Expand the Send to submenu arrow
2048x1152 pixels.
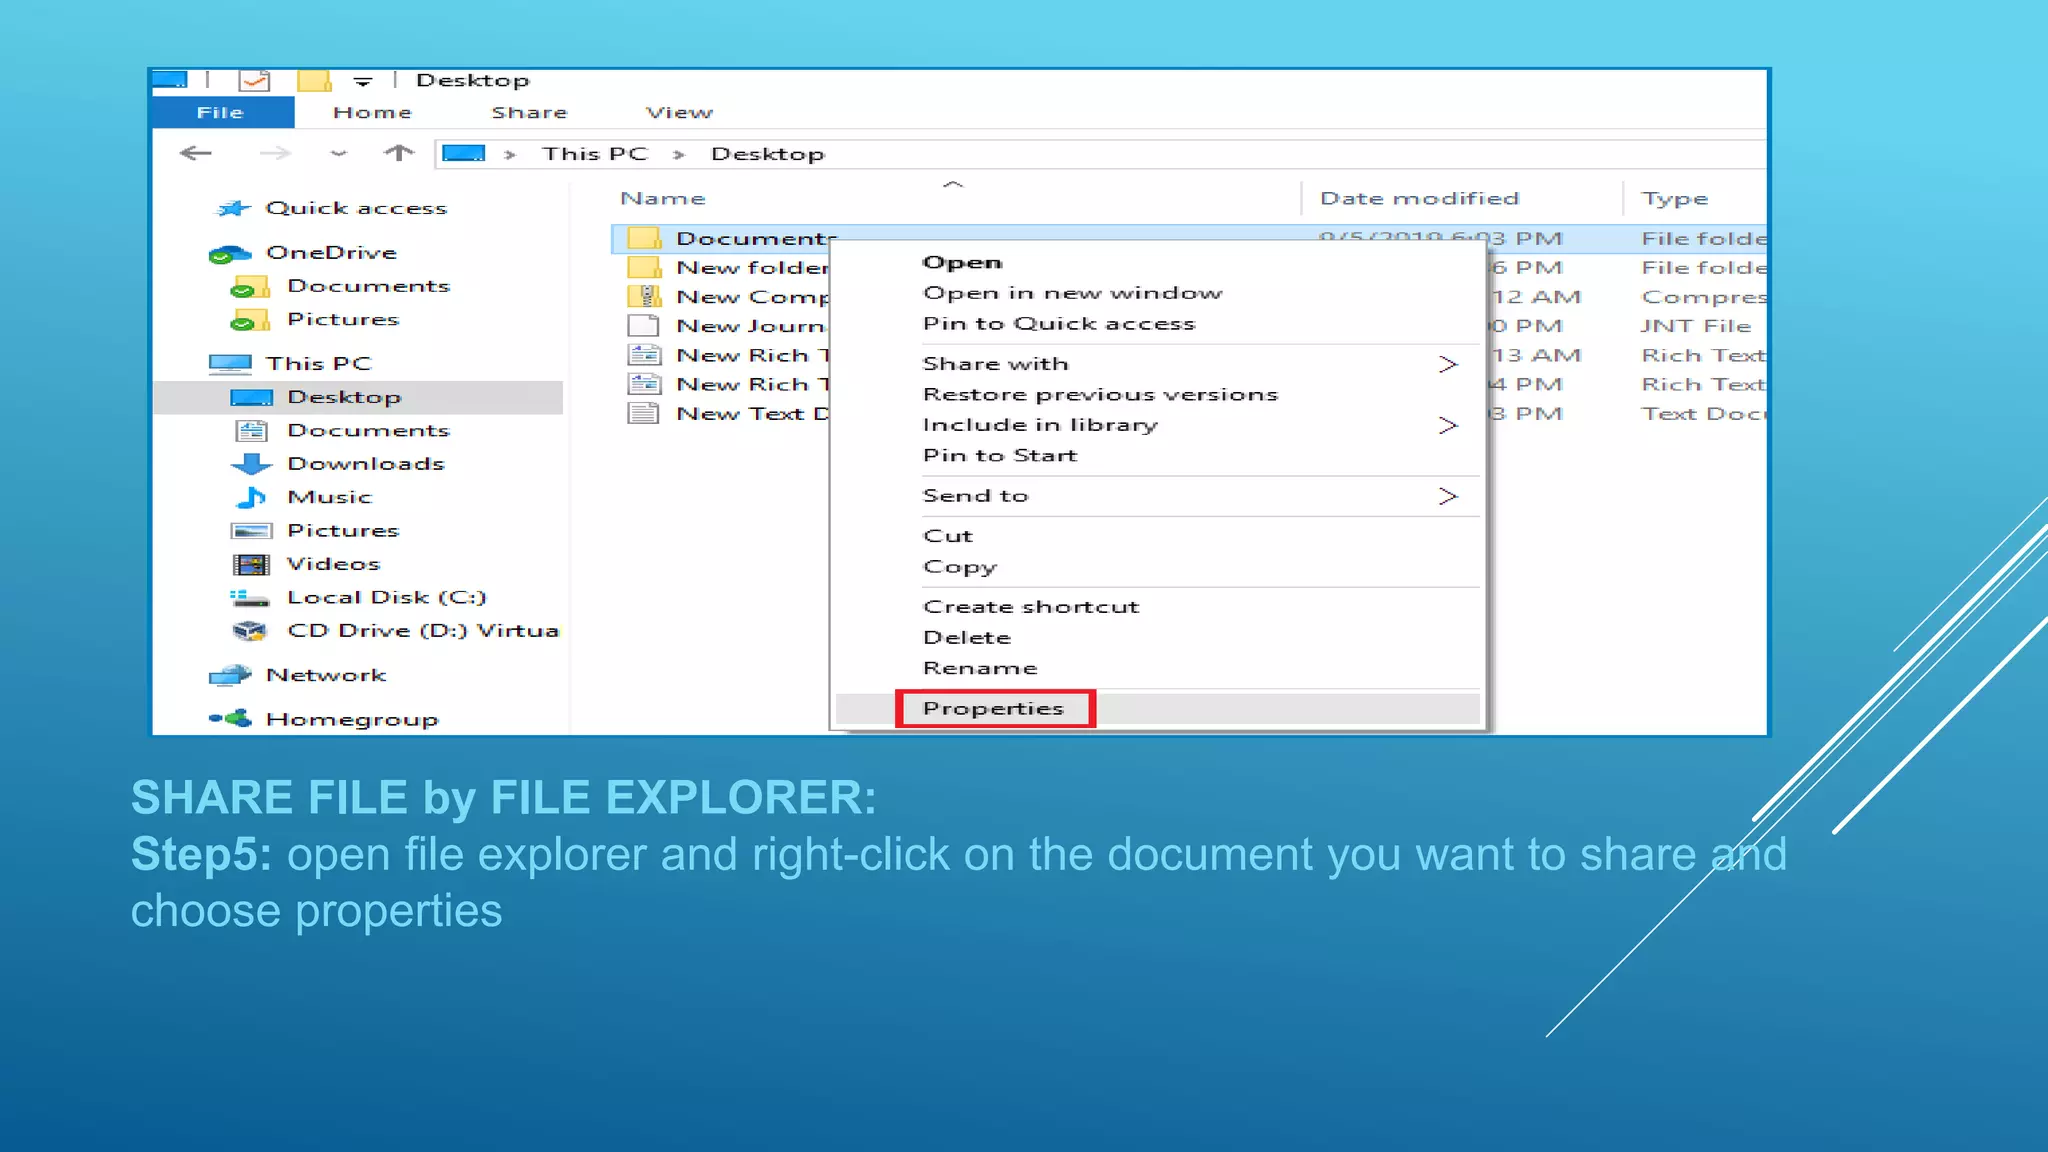(x=1447, y=496)
